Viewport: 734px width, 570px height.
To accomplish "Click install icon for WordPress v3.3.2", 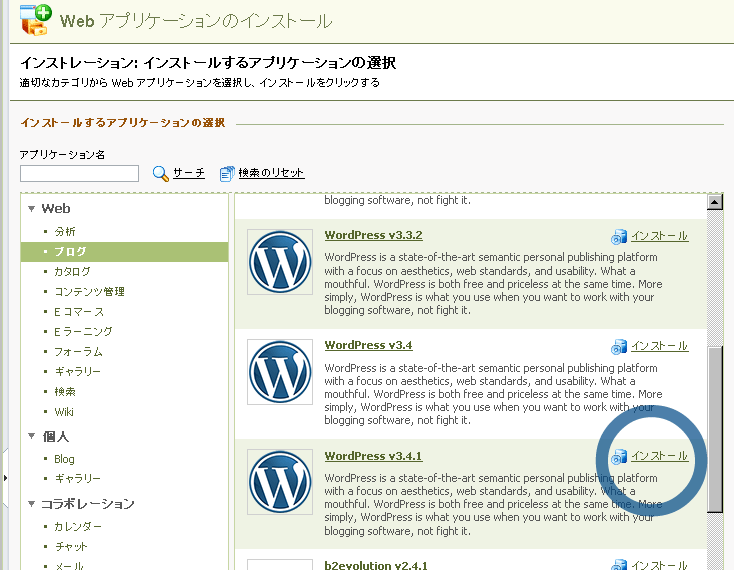I will click(x=619, y=236).
